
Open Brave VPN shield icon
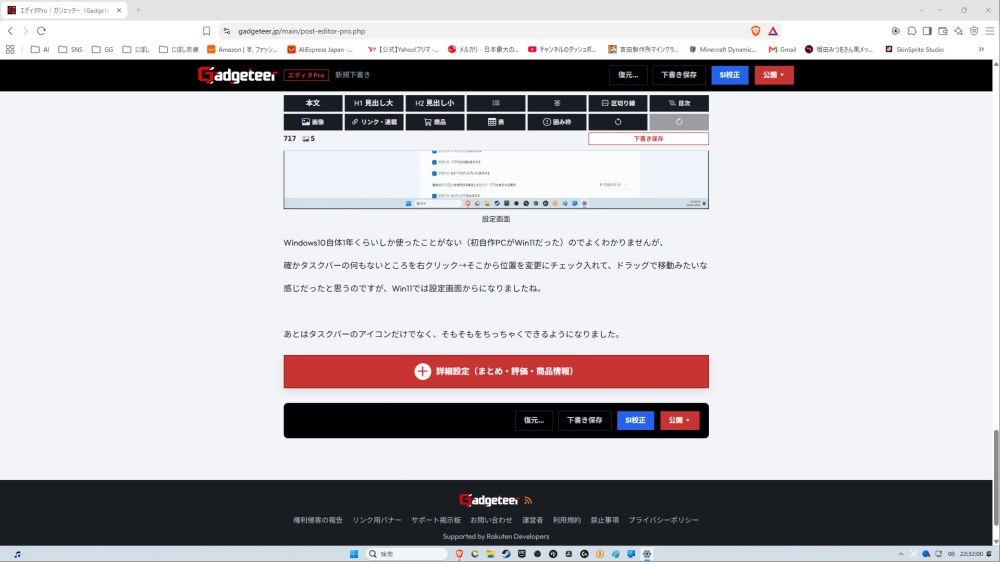tap(974, 31)
